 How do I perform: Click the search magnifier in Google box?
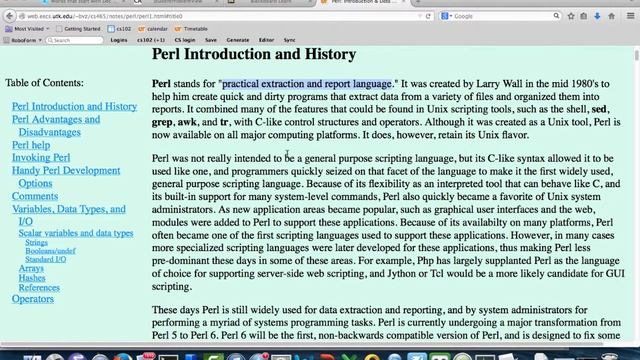[x=556, y=16]
